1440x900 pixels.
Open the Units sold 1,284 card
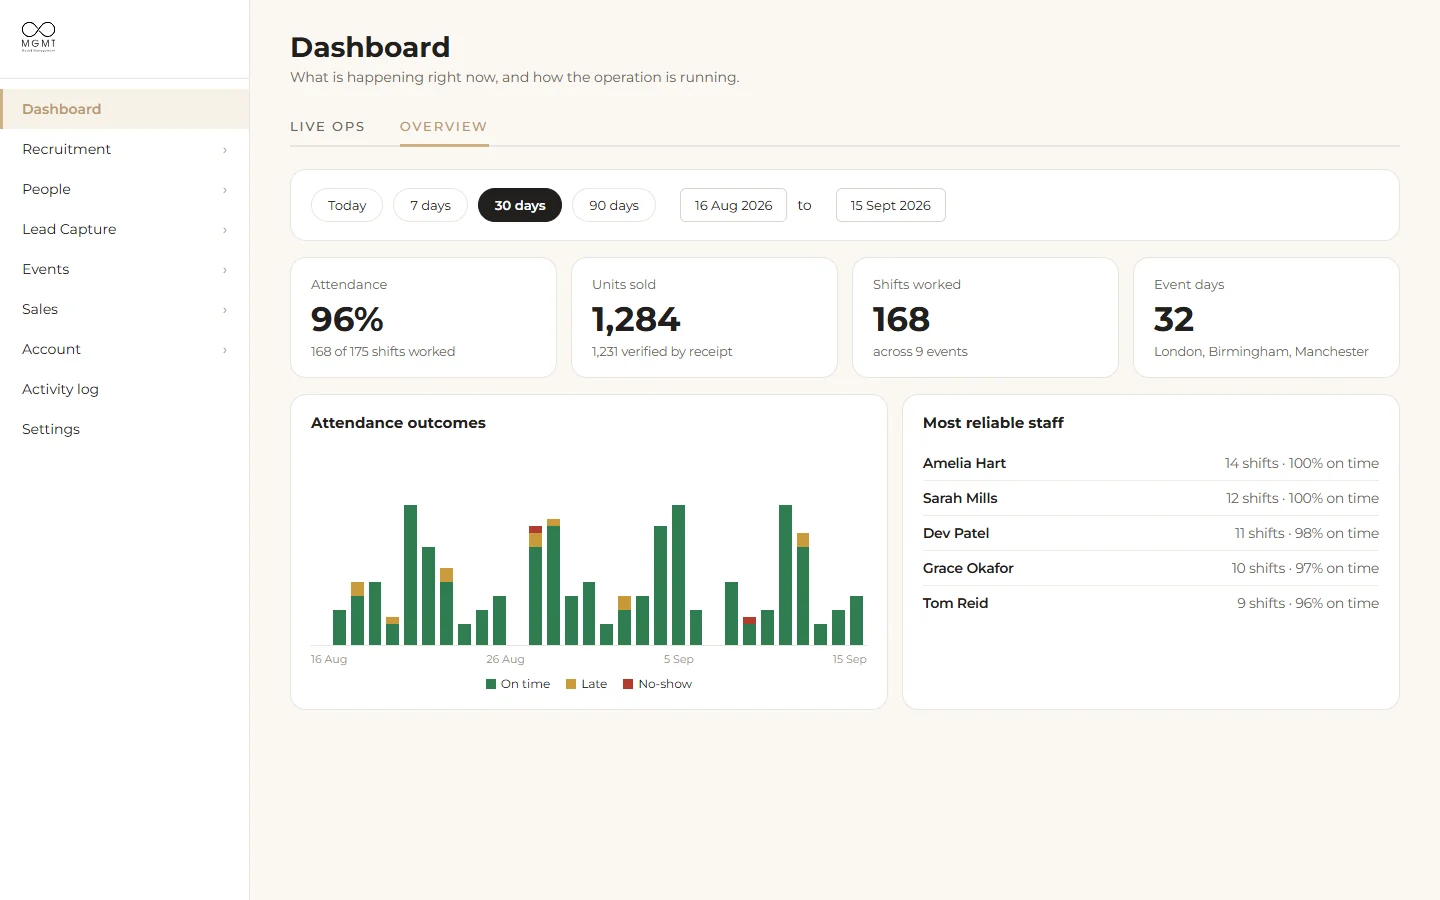[x=704, y=317]
